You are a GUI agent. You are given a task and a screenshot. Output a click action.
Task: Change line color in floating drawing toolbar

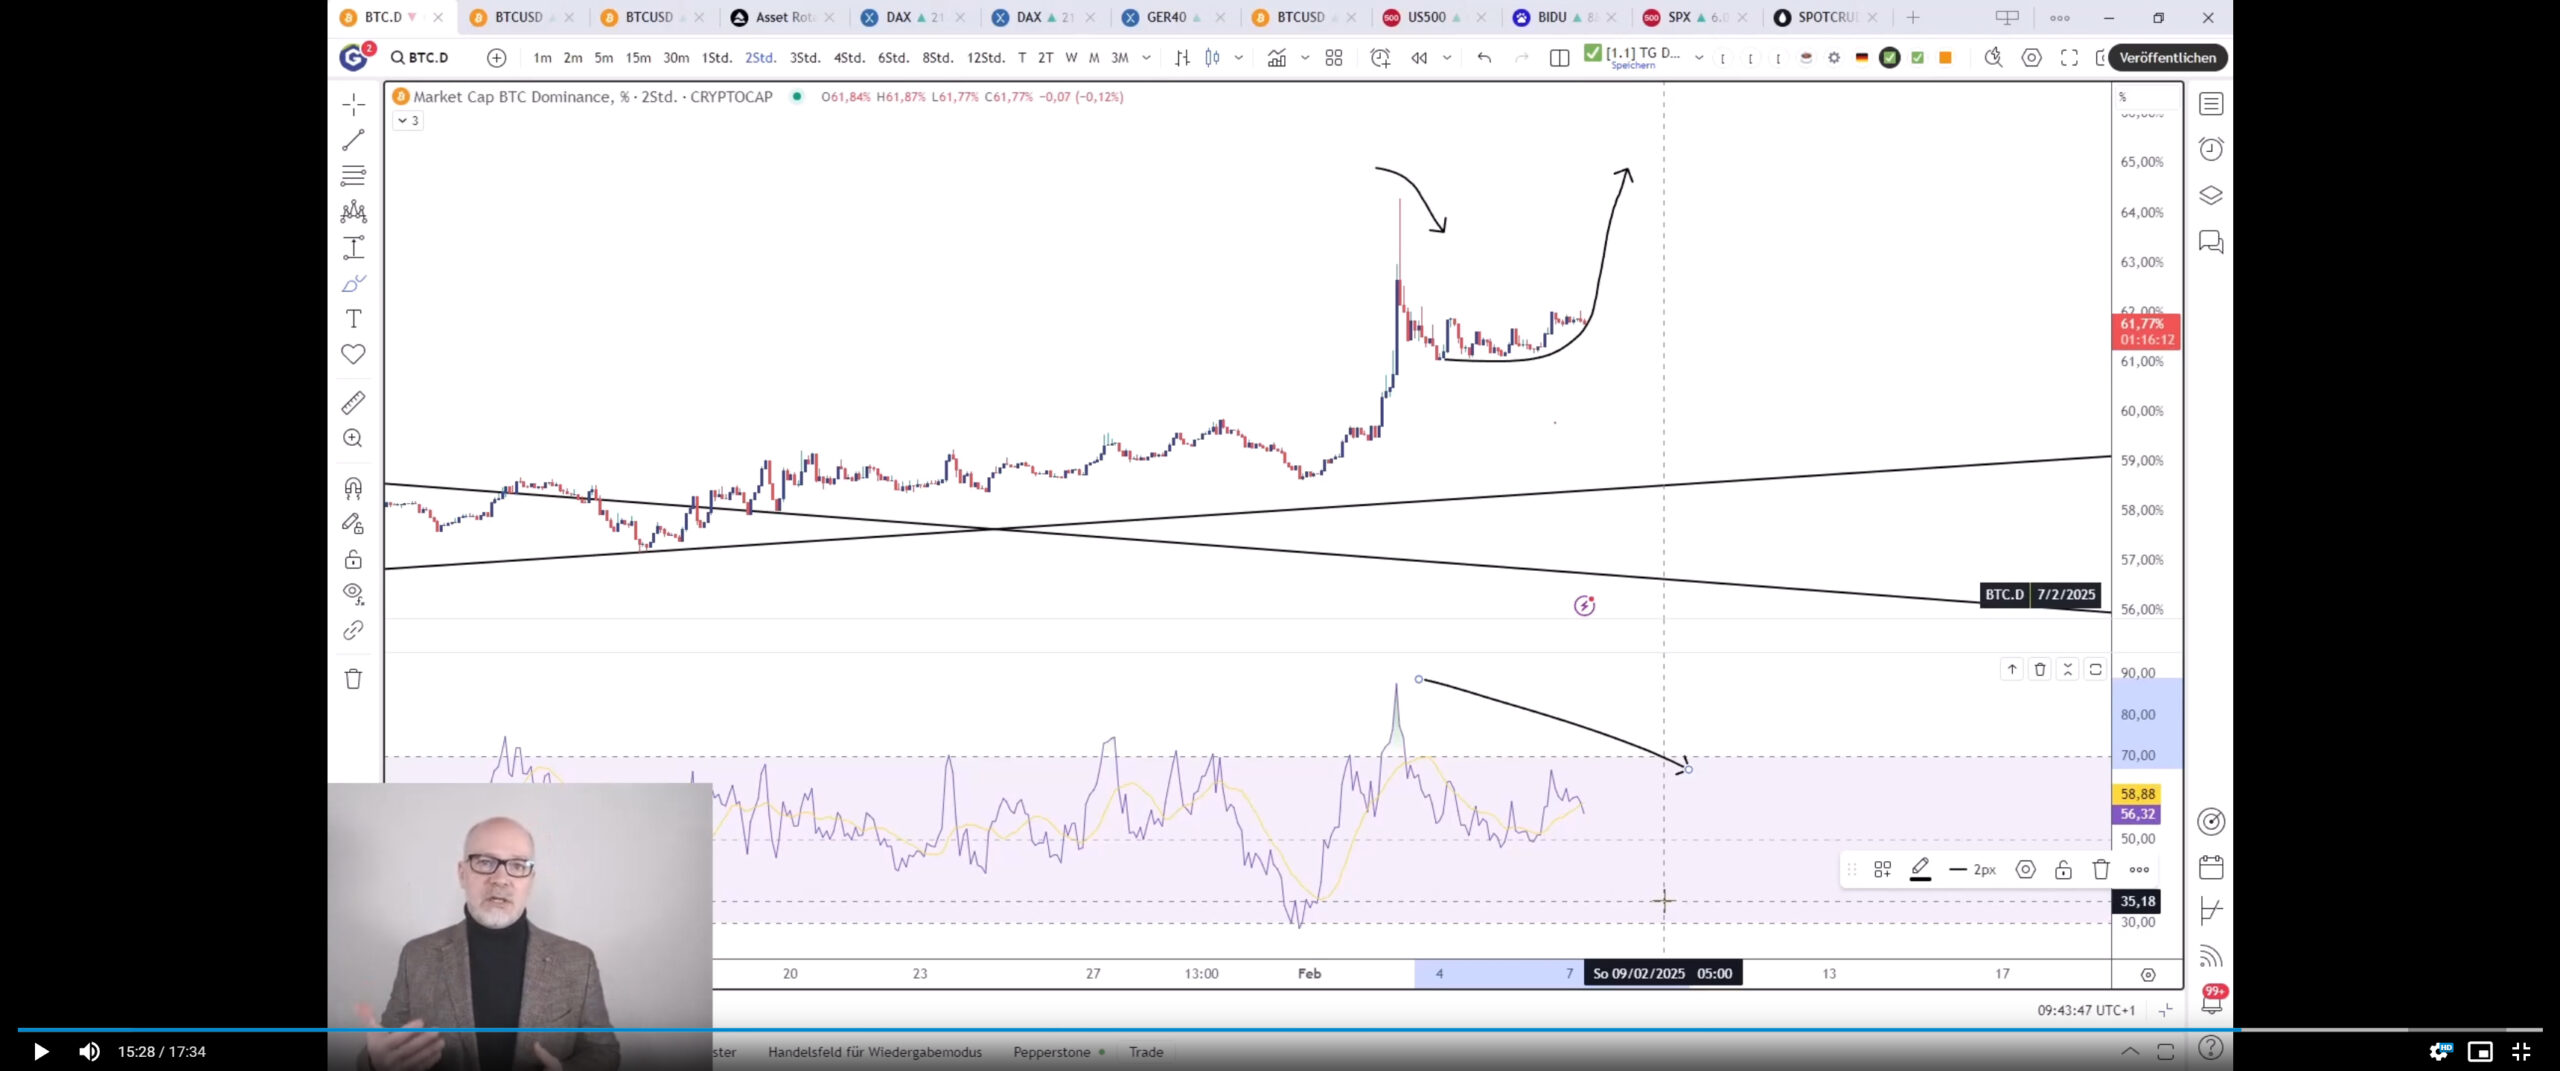[1920, 870]
